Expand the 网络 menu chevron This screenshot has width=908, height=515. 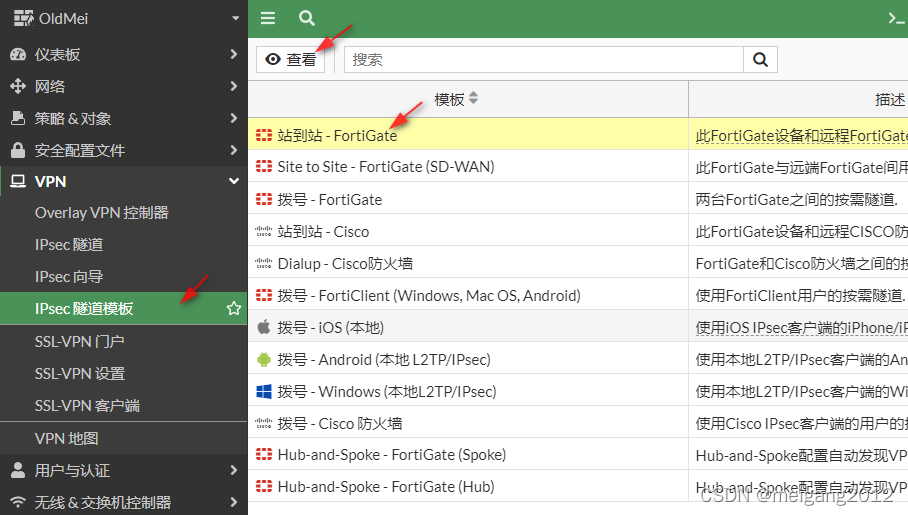233,86
